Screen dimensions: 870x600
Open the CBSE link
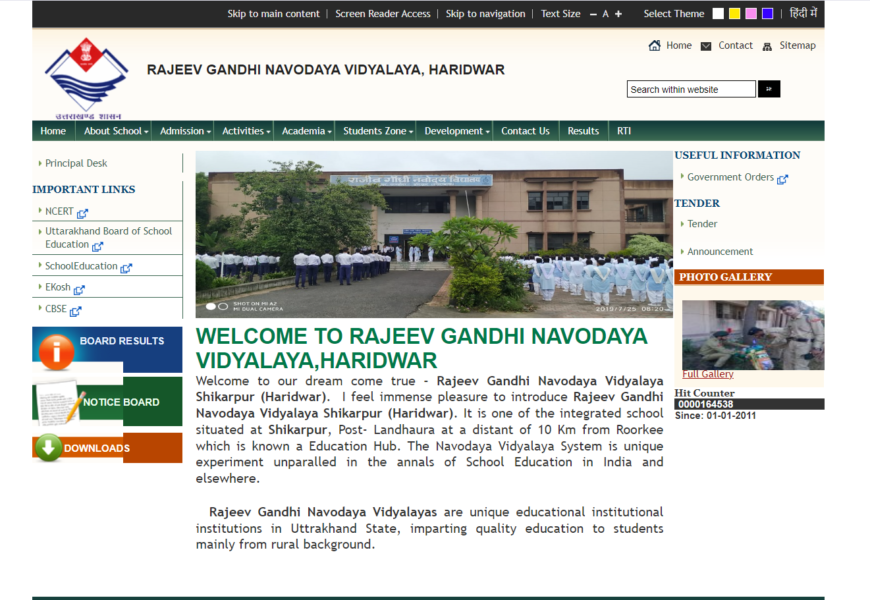coord(55,309)
